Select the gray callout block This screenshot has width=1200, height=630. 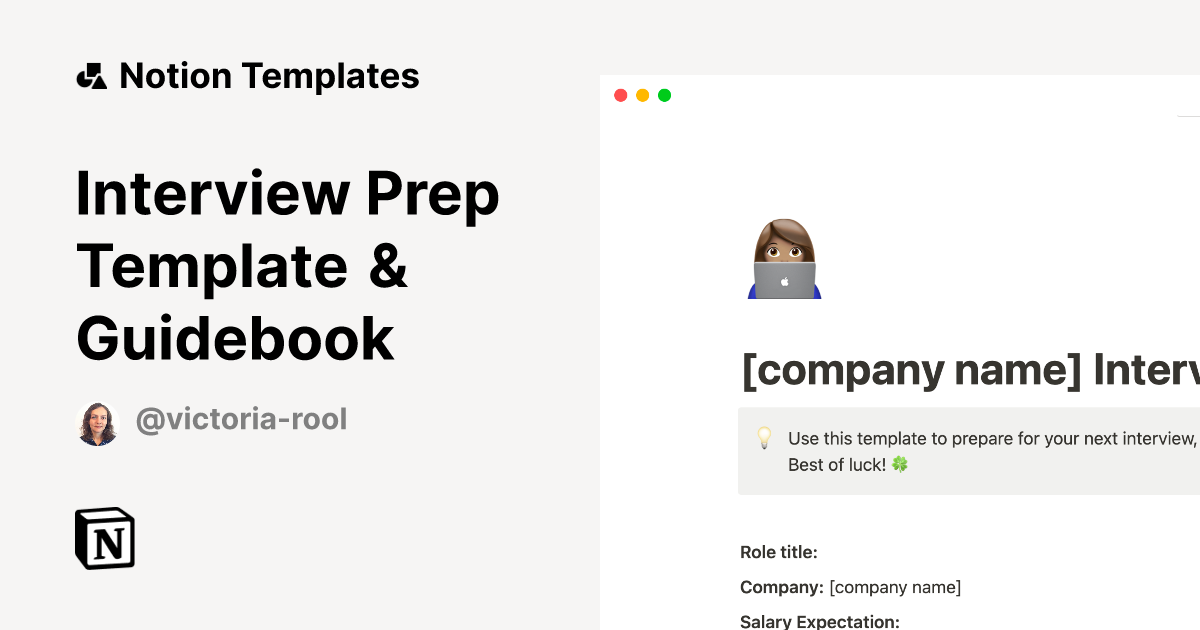[x=968, y=450]
